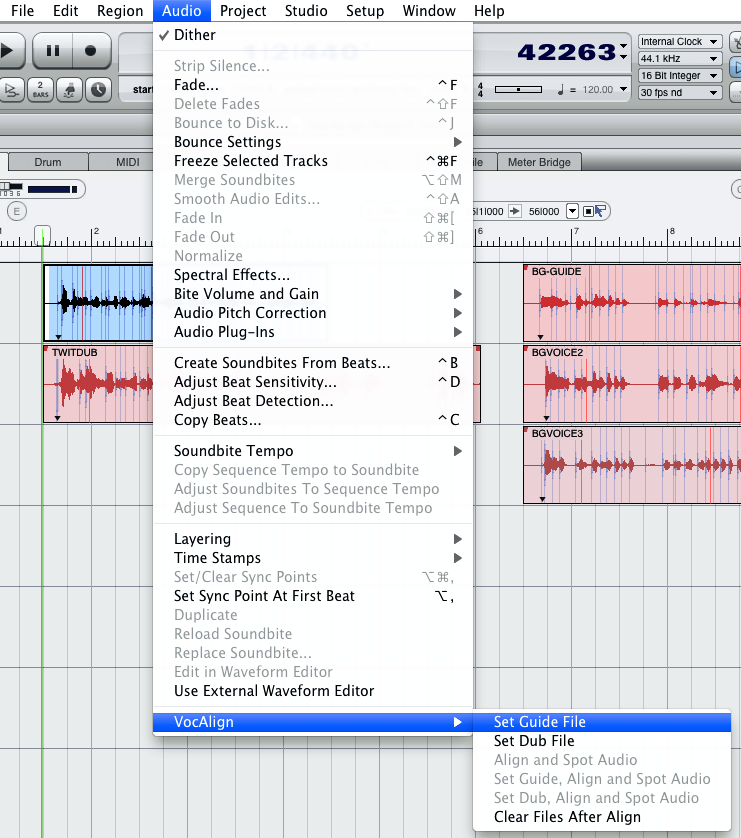Toggle the Dither checkmark option
Screen dimensions: 741x838
coord(194,35)
